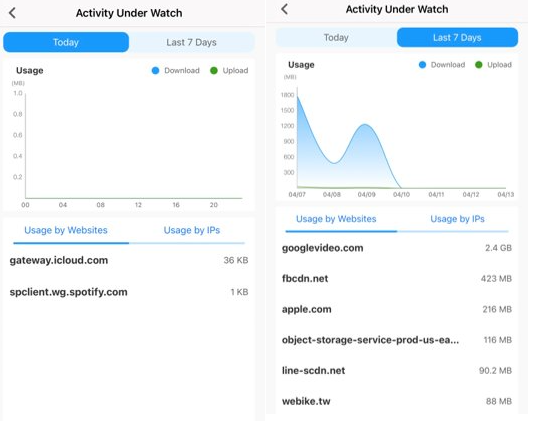Click green Upload legend dot on left chart

coord(214,70)
